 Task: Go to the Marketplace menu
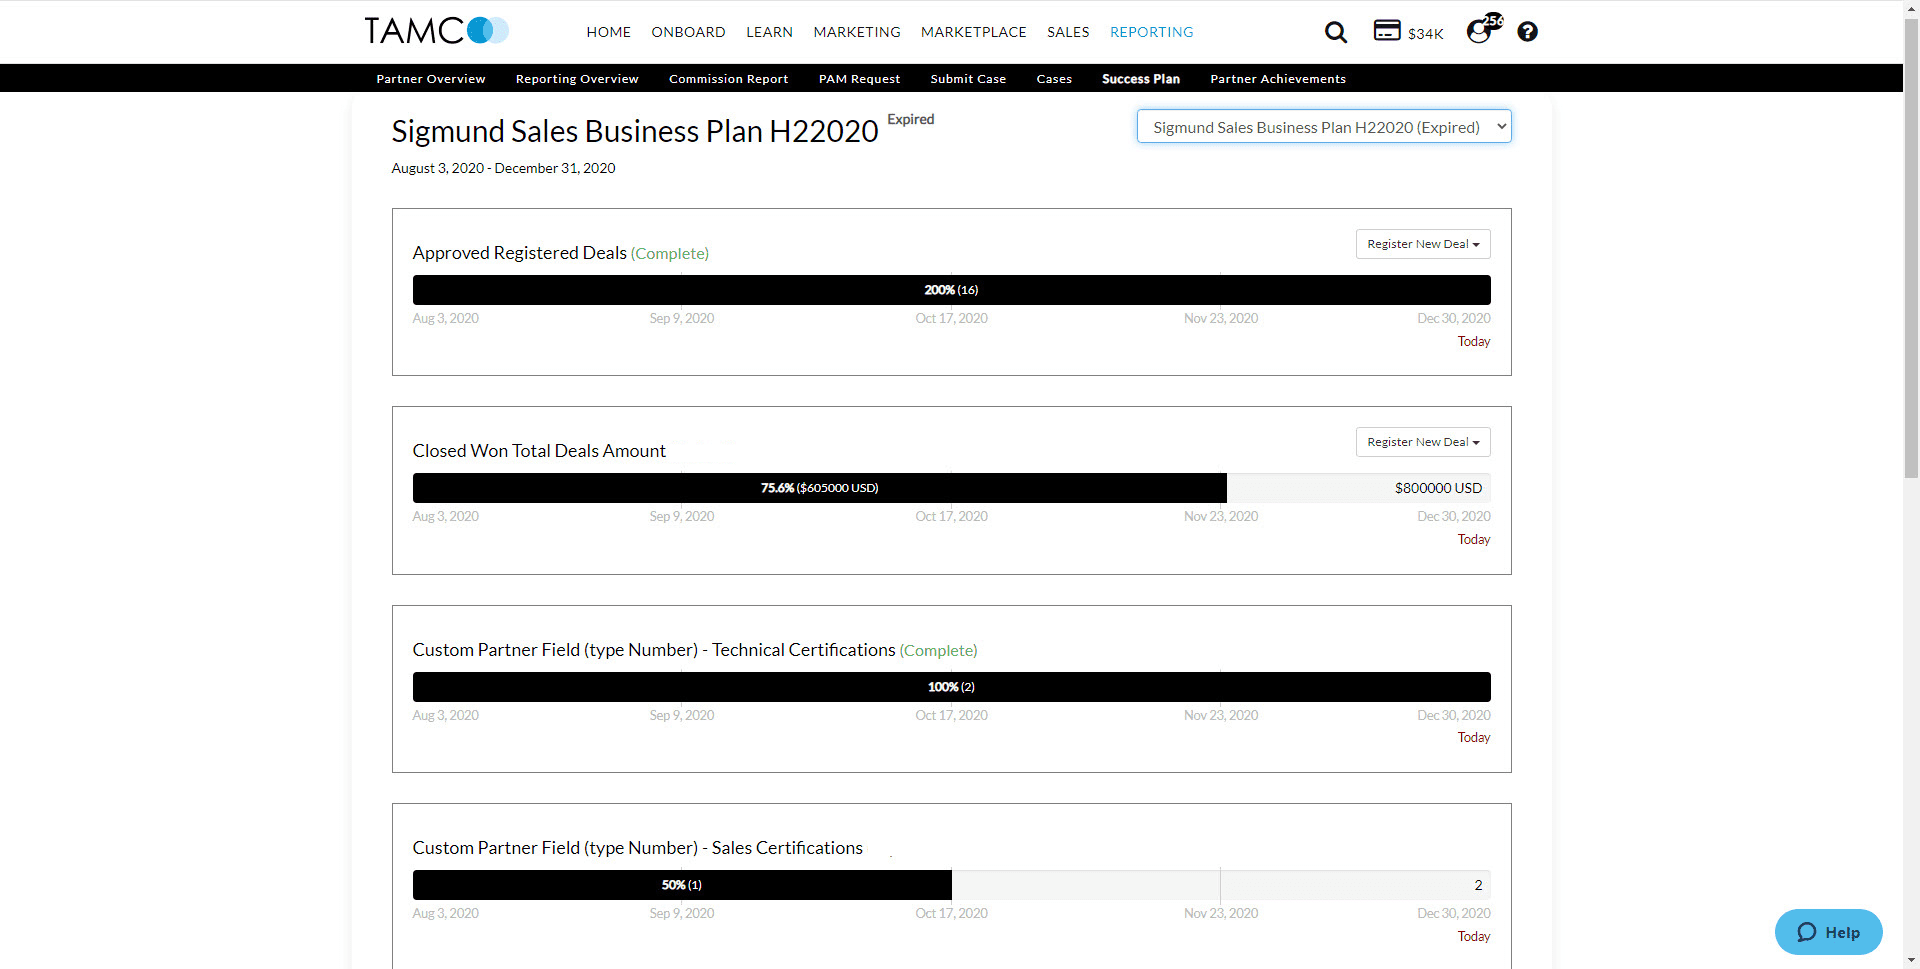coord(973,32)
